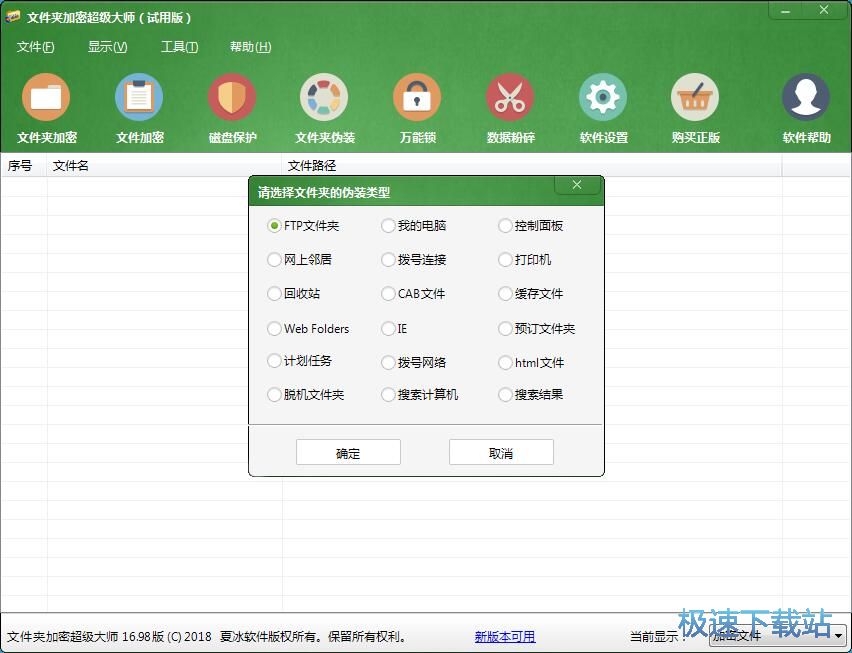The image size is (852, 653).
Task: Select the 磁盘保护 disk protection shield icon
Action: [232, 99]
